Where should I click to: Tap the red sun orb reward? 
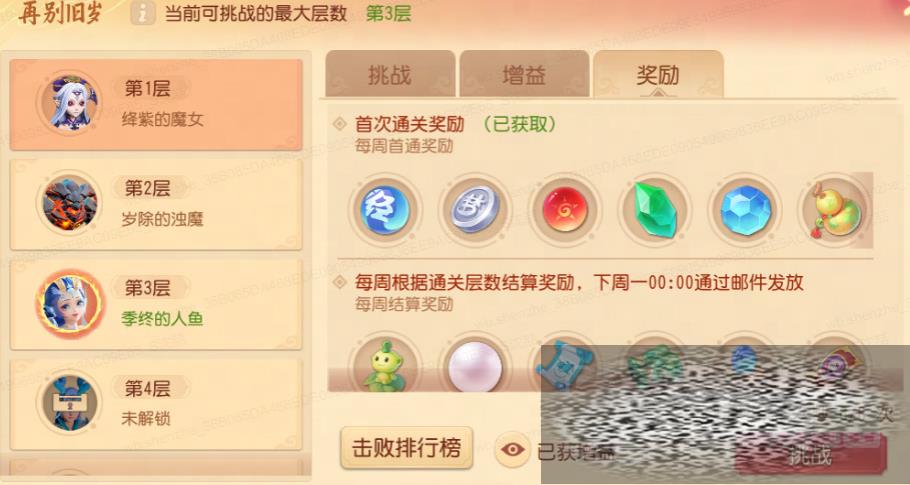point(565,209)
